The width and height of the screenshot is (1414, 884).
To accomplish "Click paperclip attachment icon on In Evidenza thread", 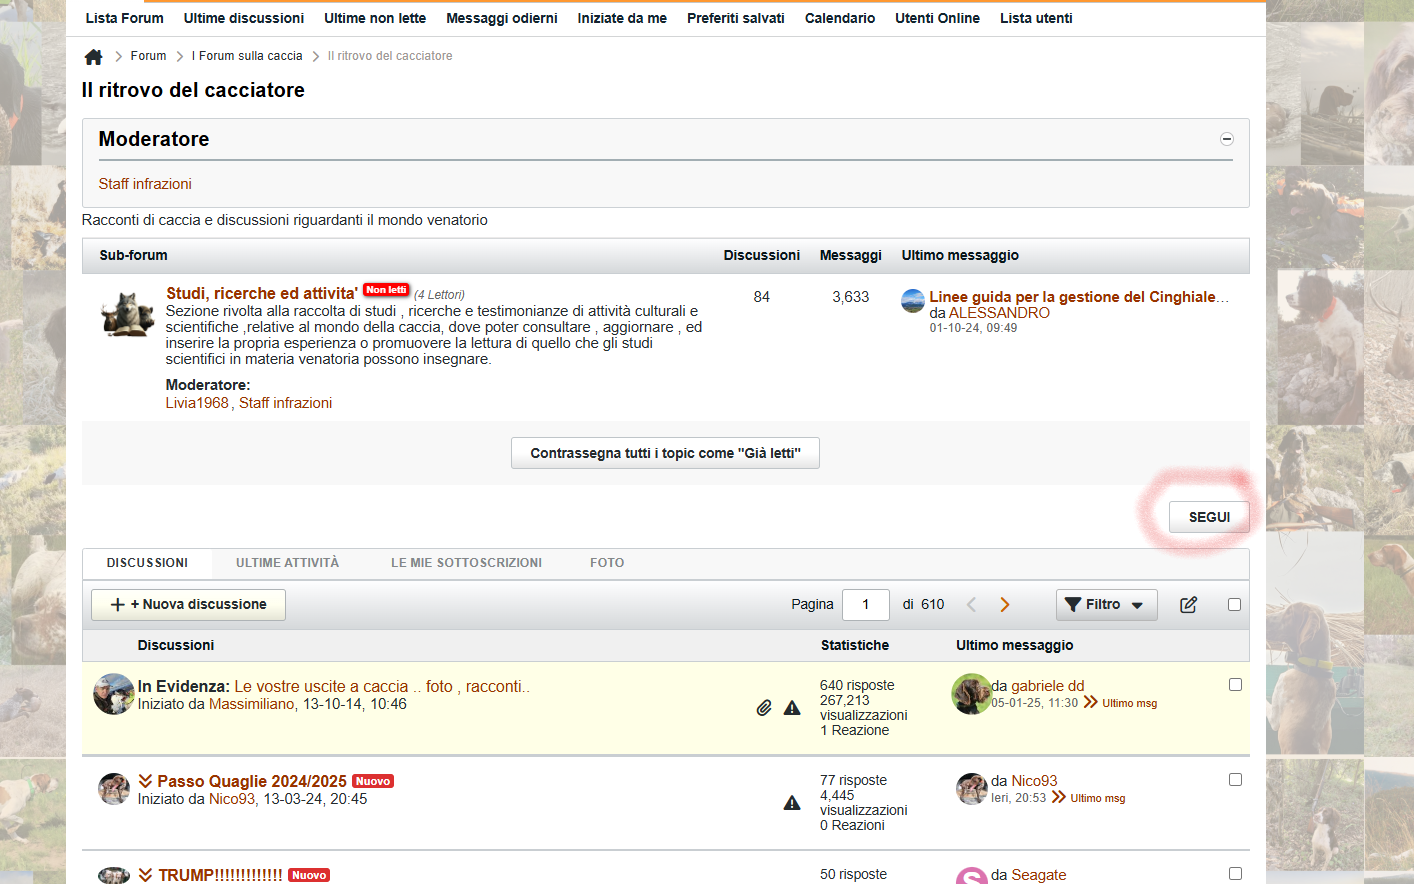I will (x=764, y=708).
